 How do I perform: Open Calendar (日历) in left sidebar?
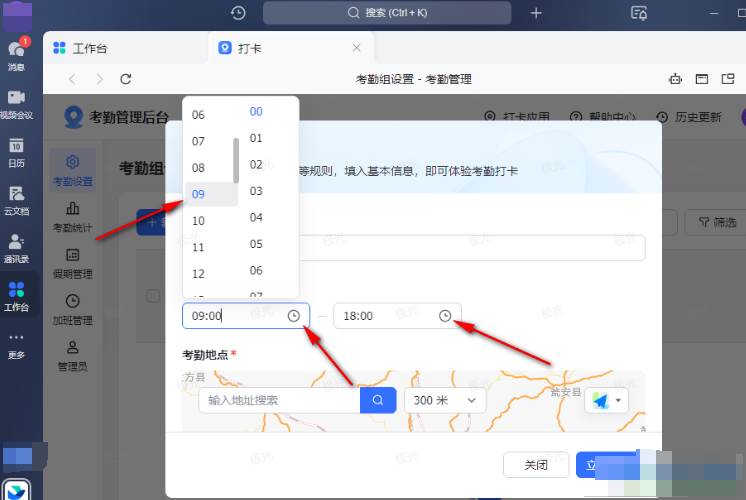17,152
